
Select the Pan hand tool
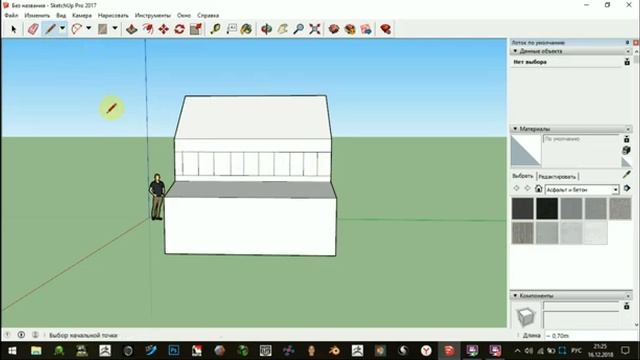coord(282,29)
